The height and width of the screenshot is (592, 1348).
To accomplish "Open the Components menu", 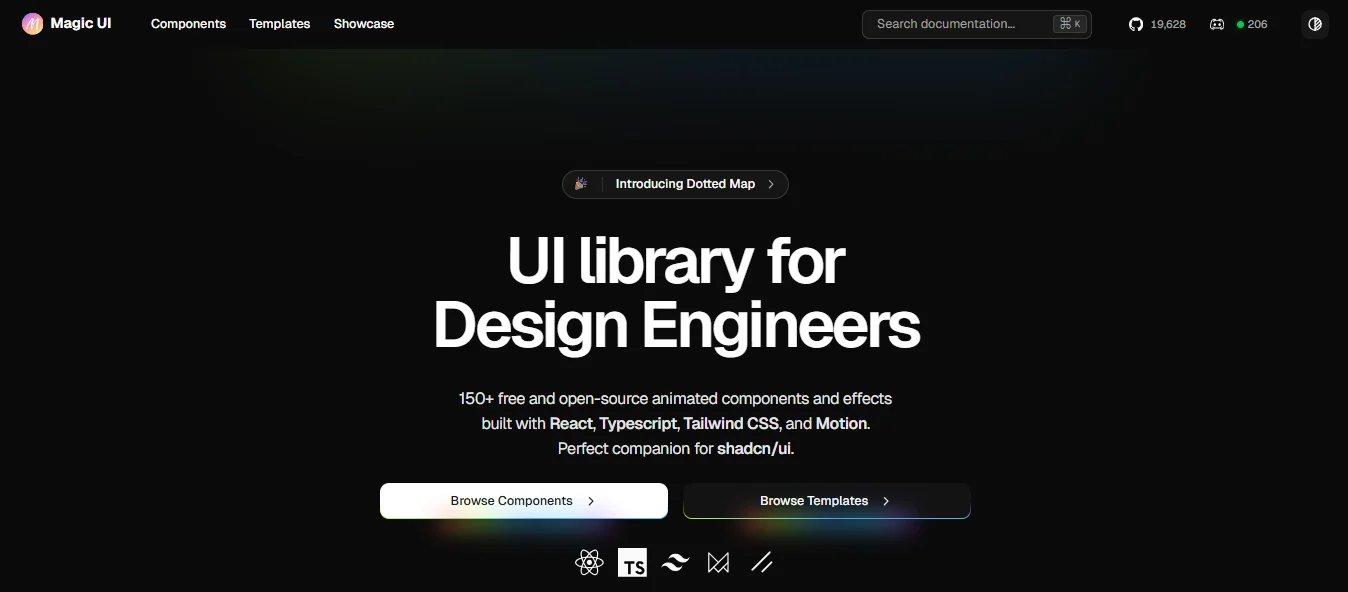I will click(x=188, y=23).
